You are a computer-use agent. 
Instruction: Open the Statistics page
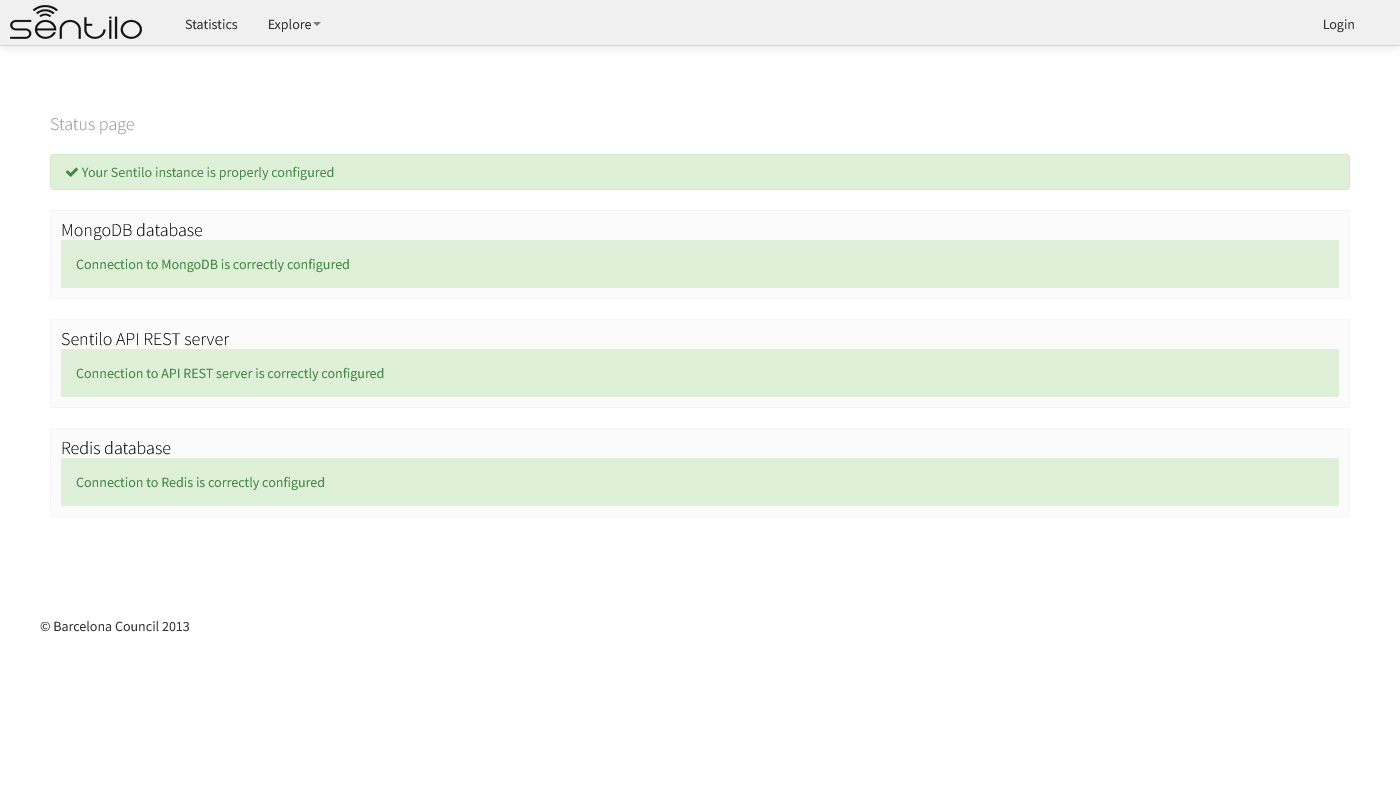(x=211, y=24)
